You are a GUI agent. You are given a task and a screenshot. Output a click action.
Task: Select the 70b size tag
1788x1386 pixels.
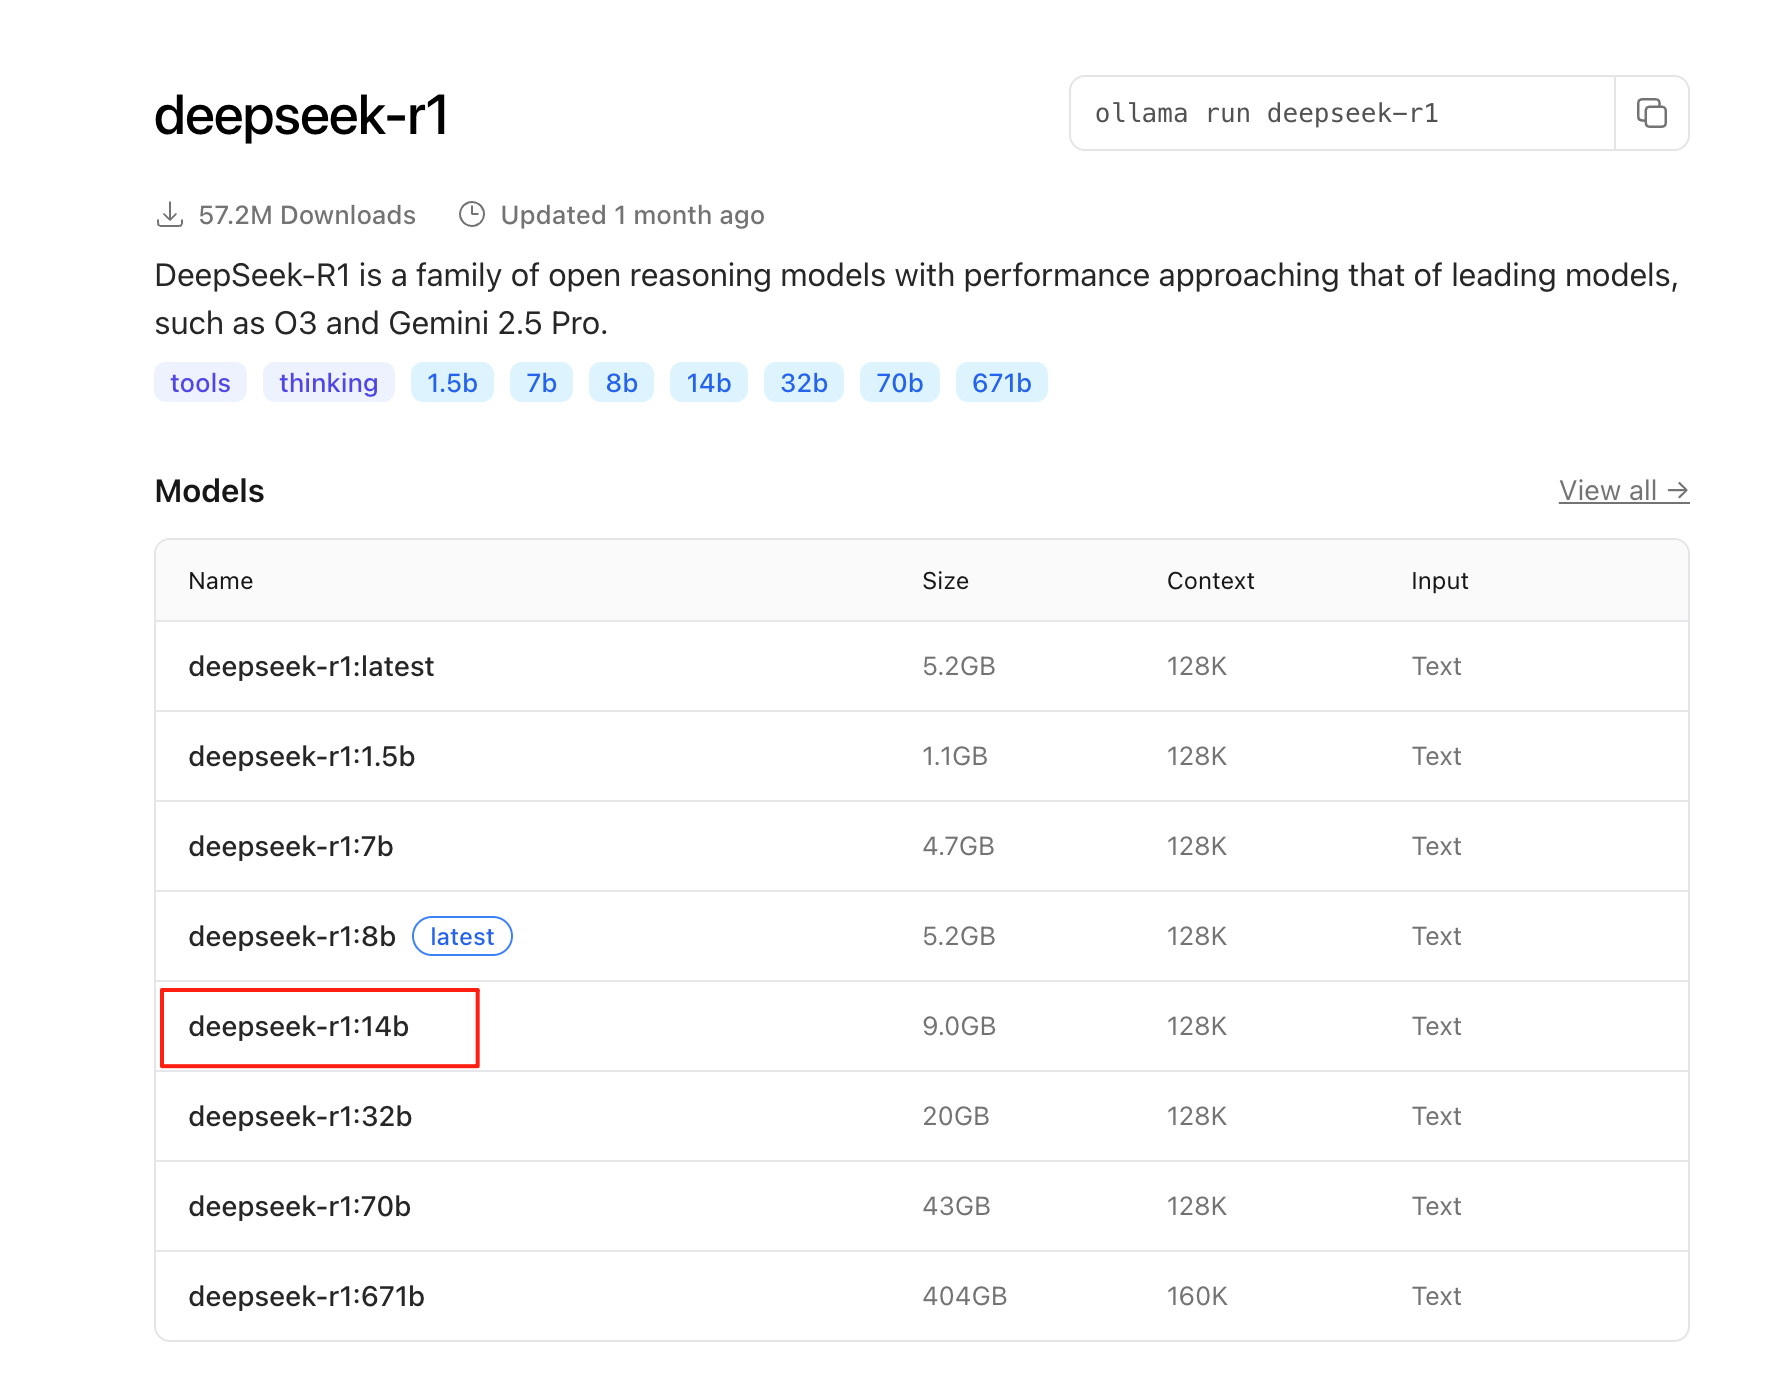click(899, 382)
